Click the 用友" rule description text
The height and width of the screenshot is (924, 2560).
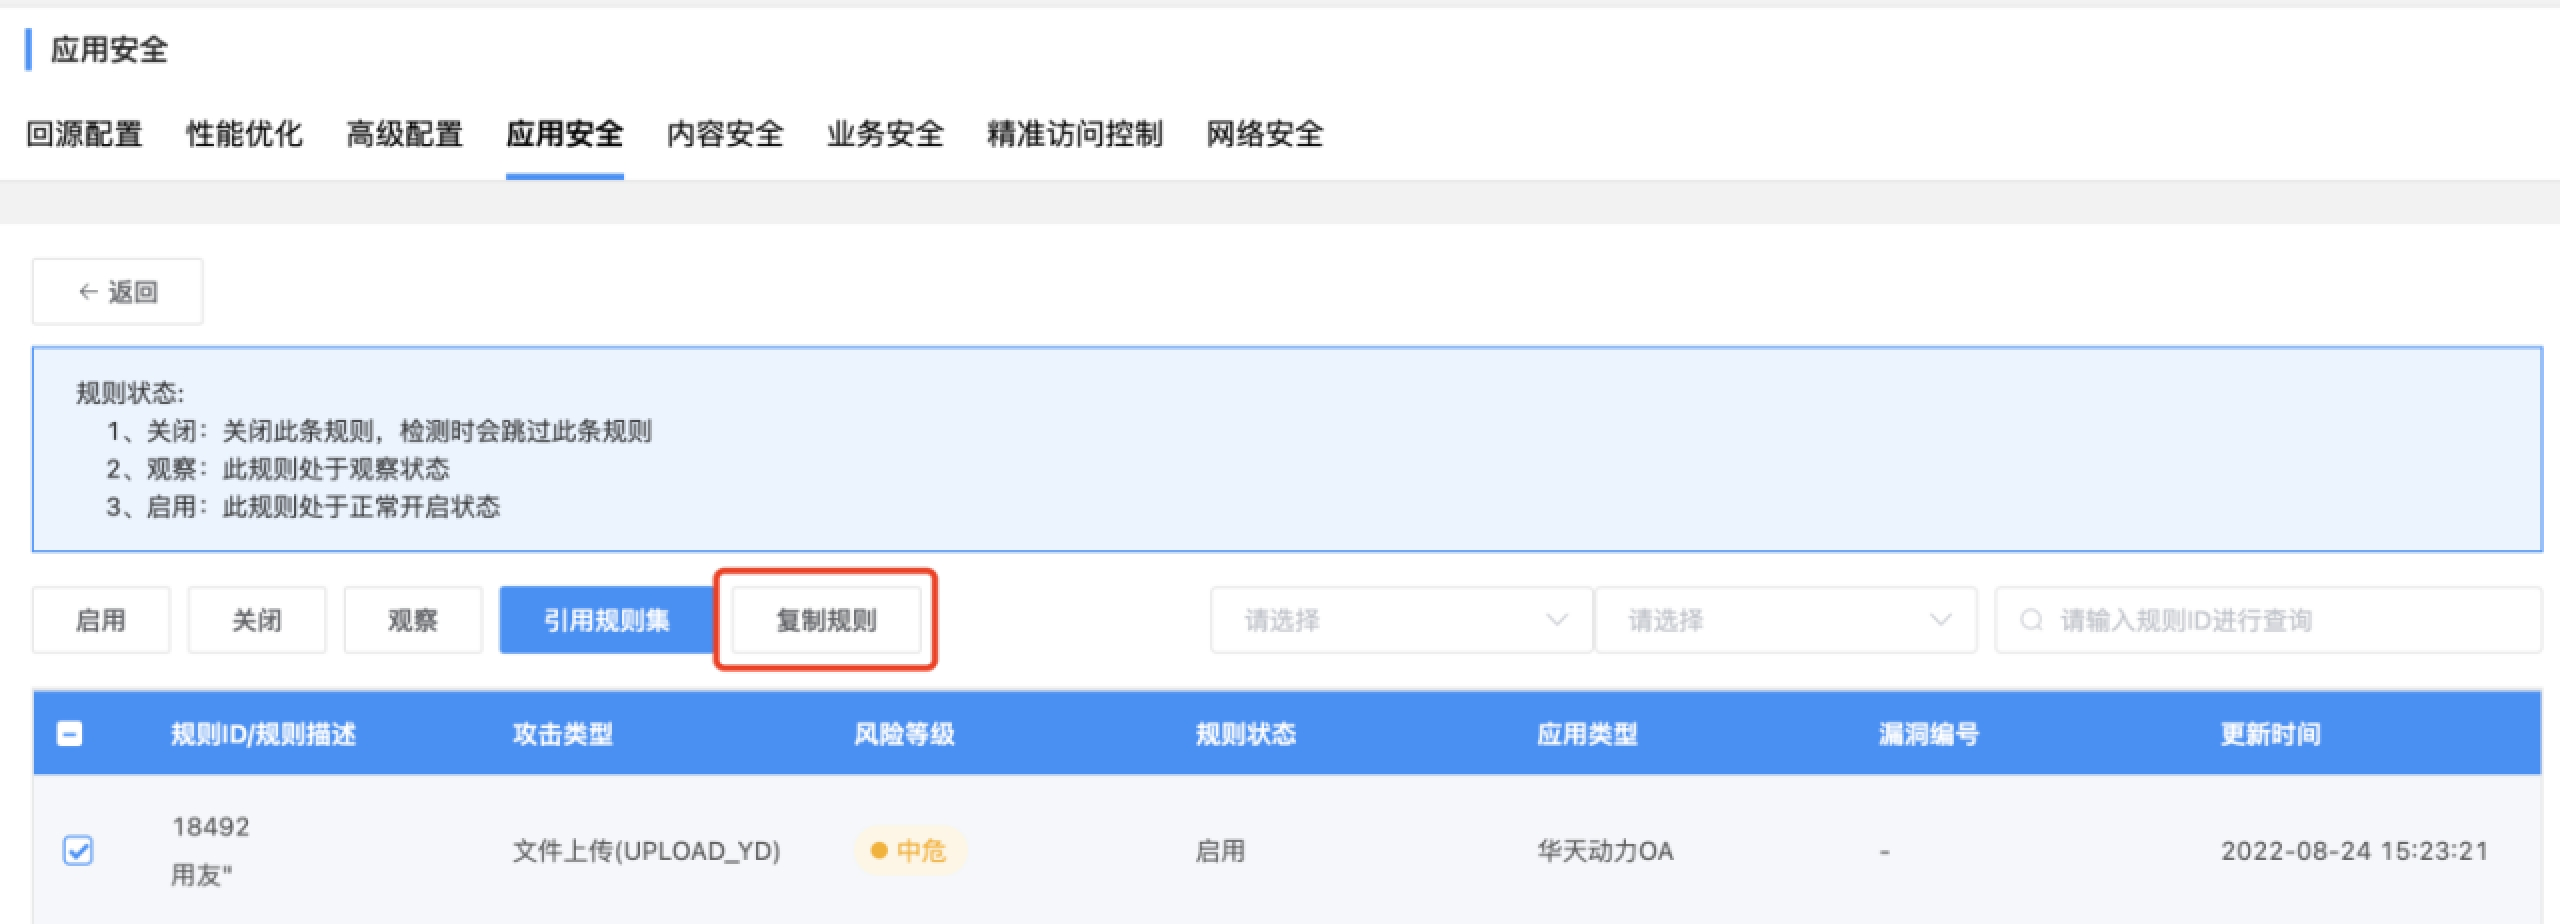(201, 876)
